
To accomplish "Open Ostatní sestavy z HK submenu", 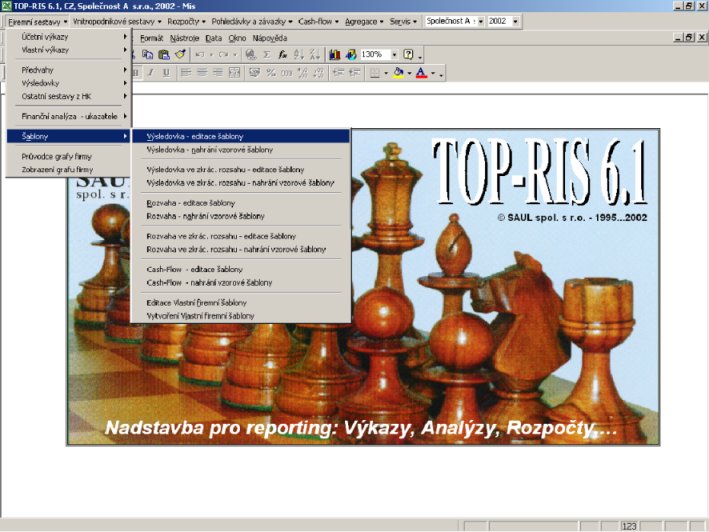I will 69,96.
